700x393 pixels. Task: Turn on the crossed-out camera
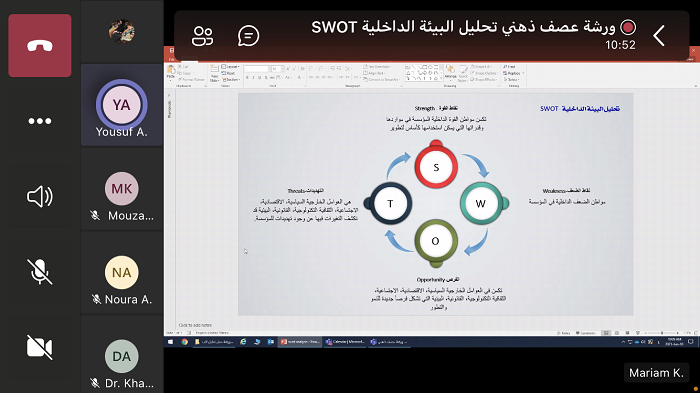pos(40,347)
